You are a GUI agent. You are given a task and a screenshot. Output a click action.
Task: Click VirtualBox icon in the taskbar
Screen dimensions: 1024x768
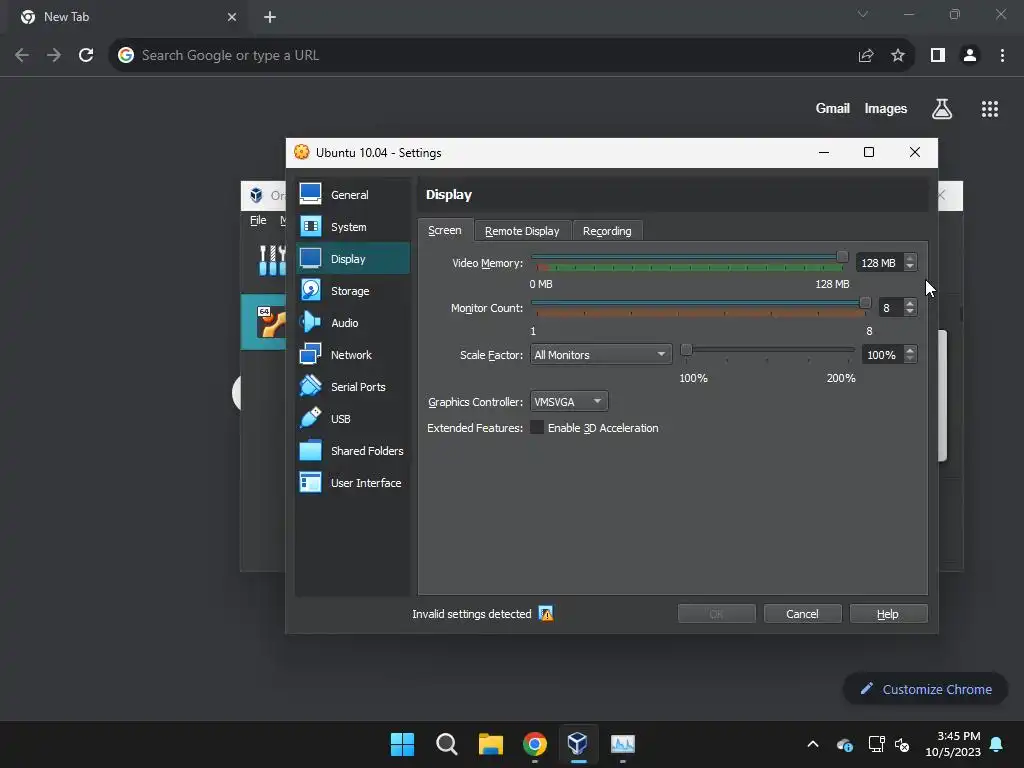click(578, 743)
